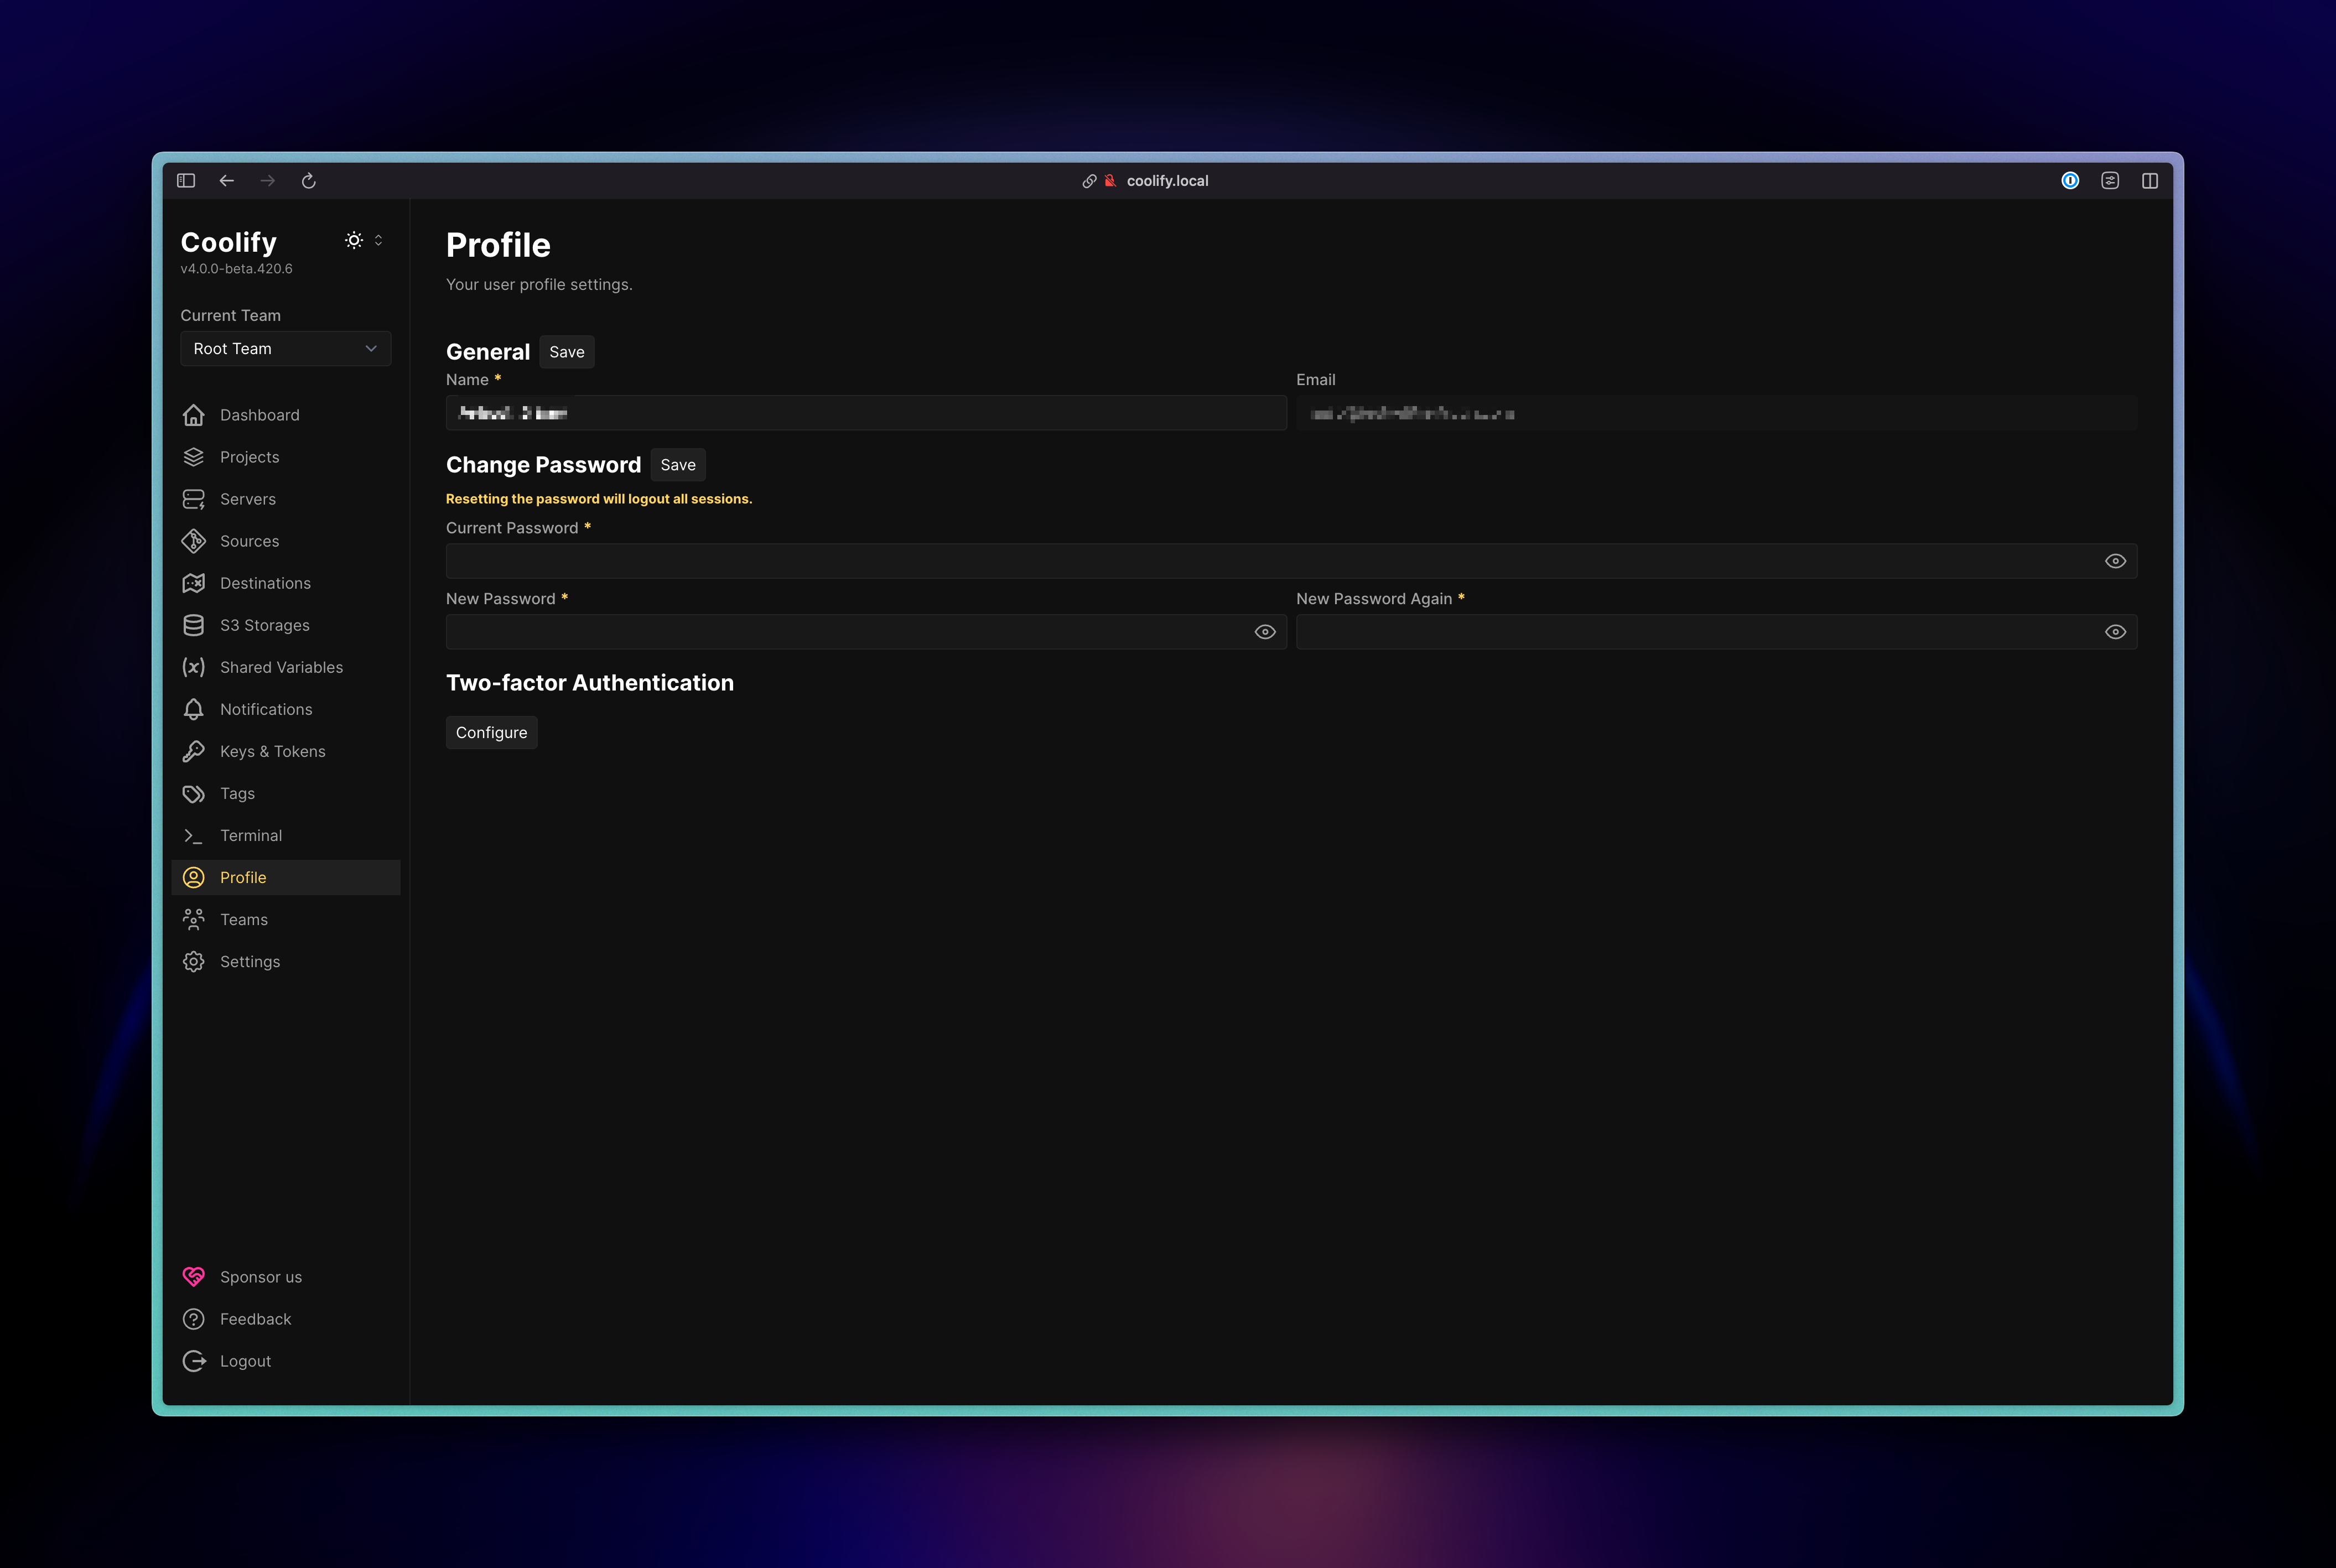Screen dimensions: 2336x1568
Task: Click the Servers icon in sidebar
Action: pos(193,499)
